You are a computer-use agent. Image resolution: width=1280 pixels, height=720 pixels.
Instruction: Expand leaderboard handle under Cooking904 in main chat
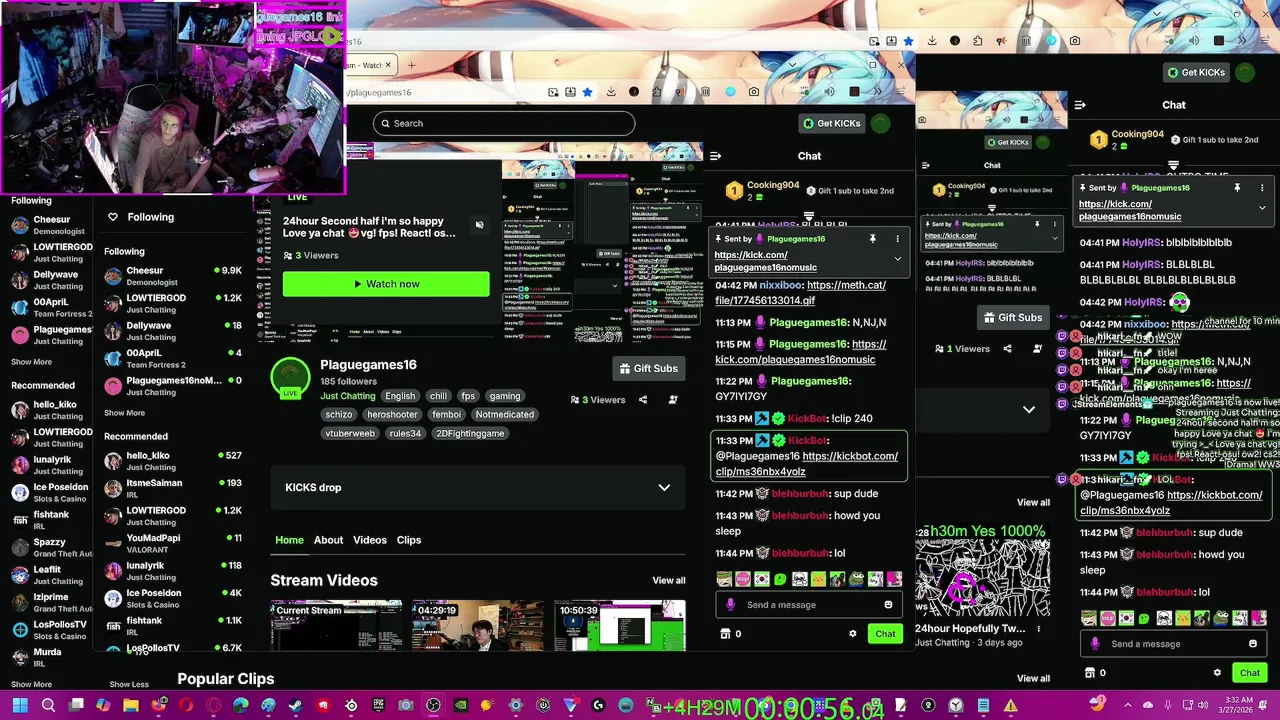coord(809,215)
